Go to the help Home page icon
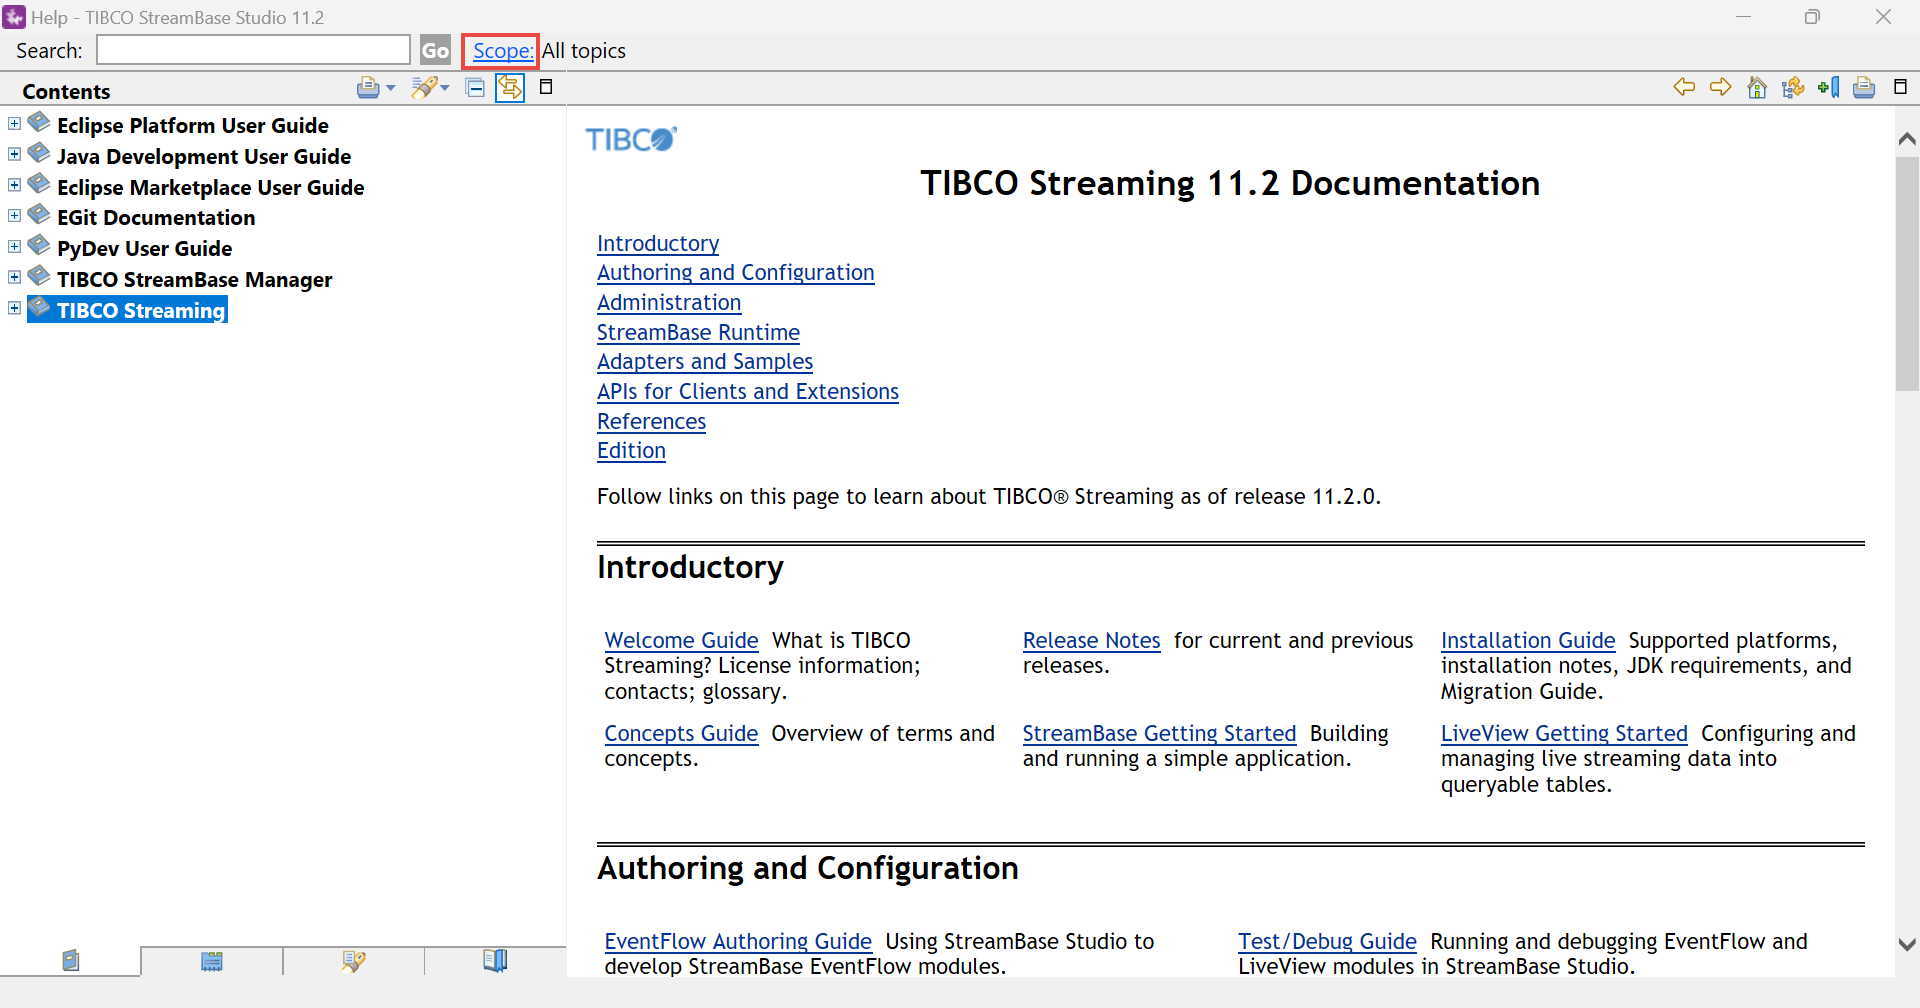Screen dimensions: 1920x1008 [1756, 88]
